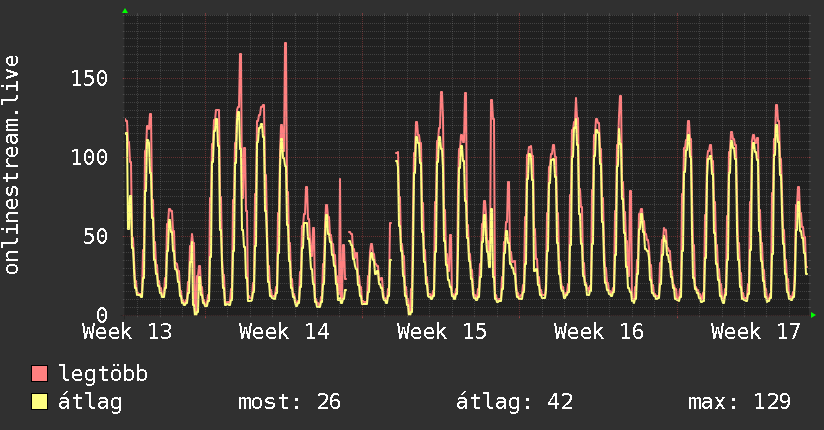The image size is (824, 430).
Task: Click the legtöbb legend label
Action: [x=103, y=374]
